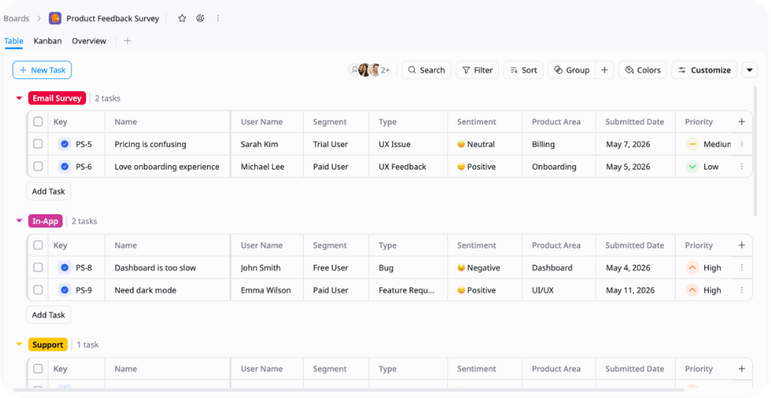
Task: Create a New Task
Action: (42, 70)
